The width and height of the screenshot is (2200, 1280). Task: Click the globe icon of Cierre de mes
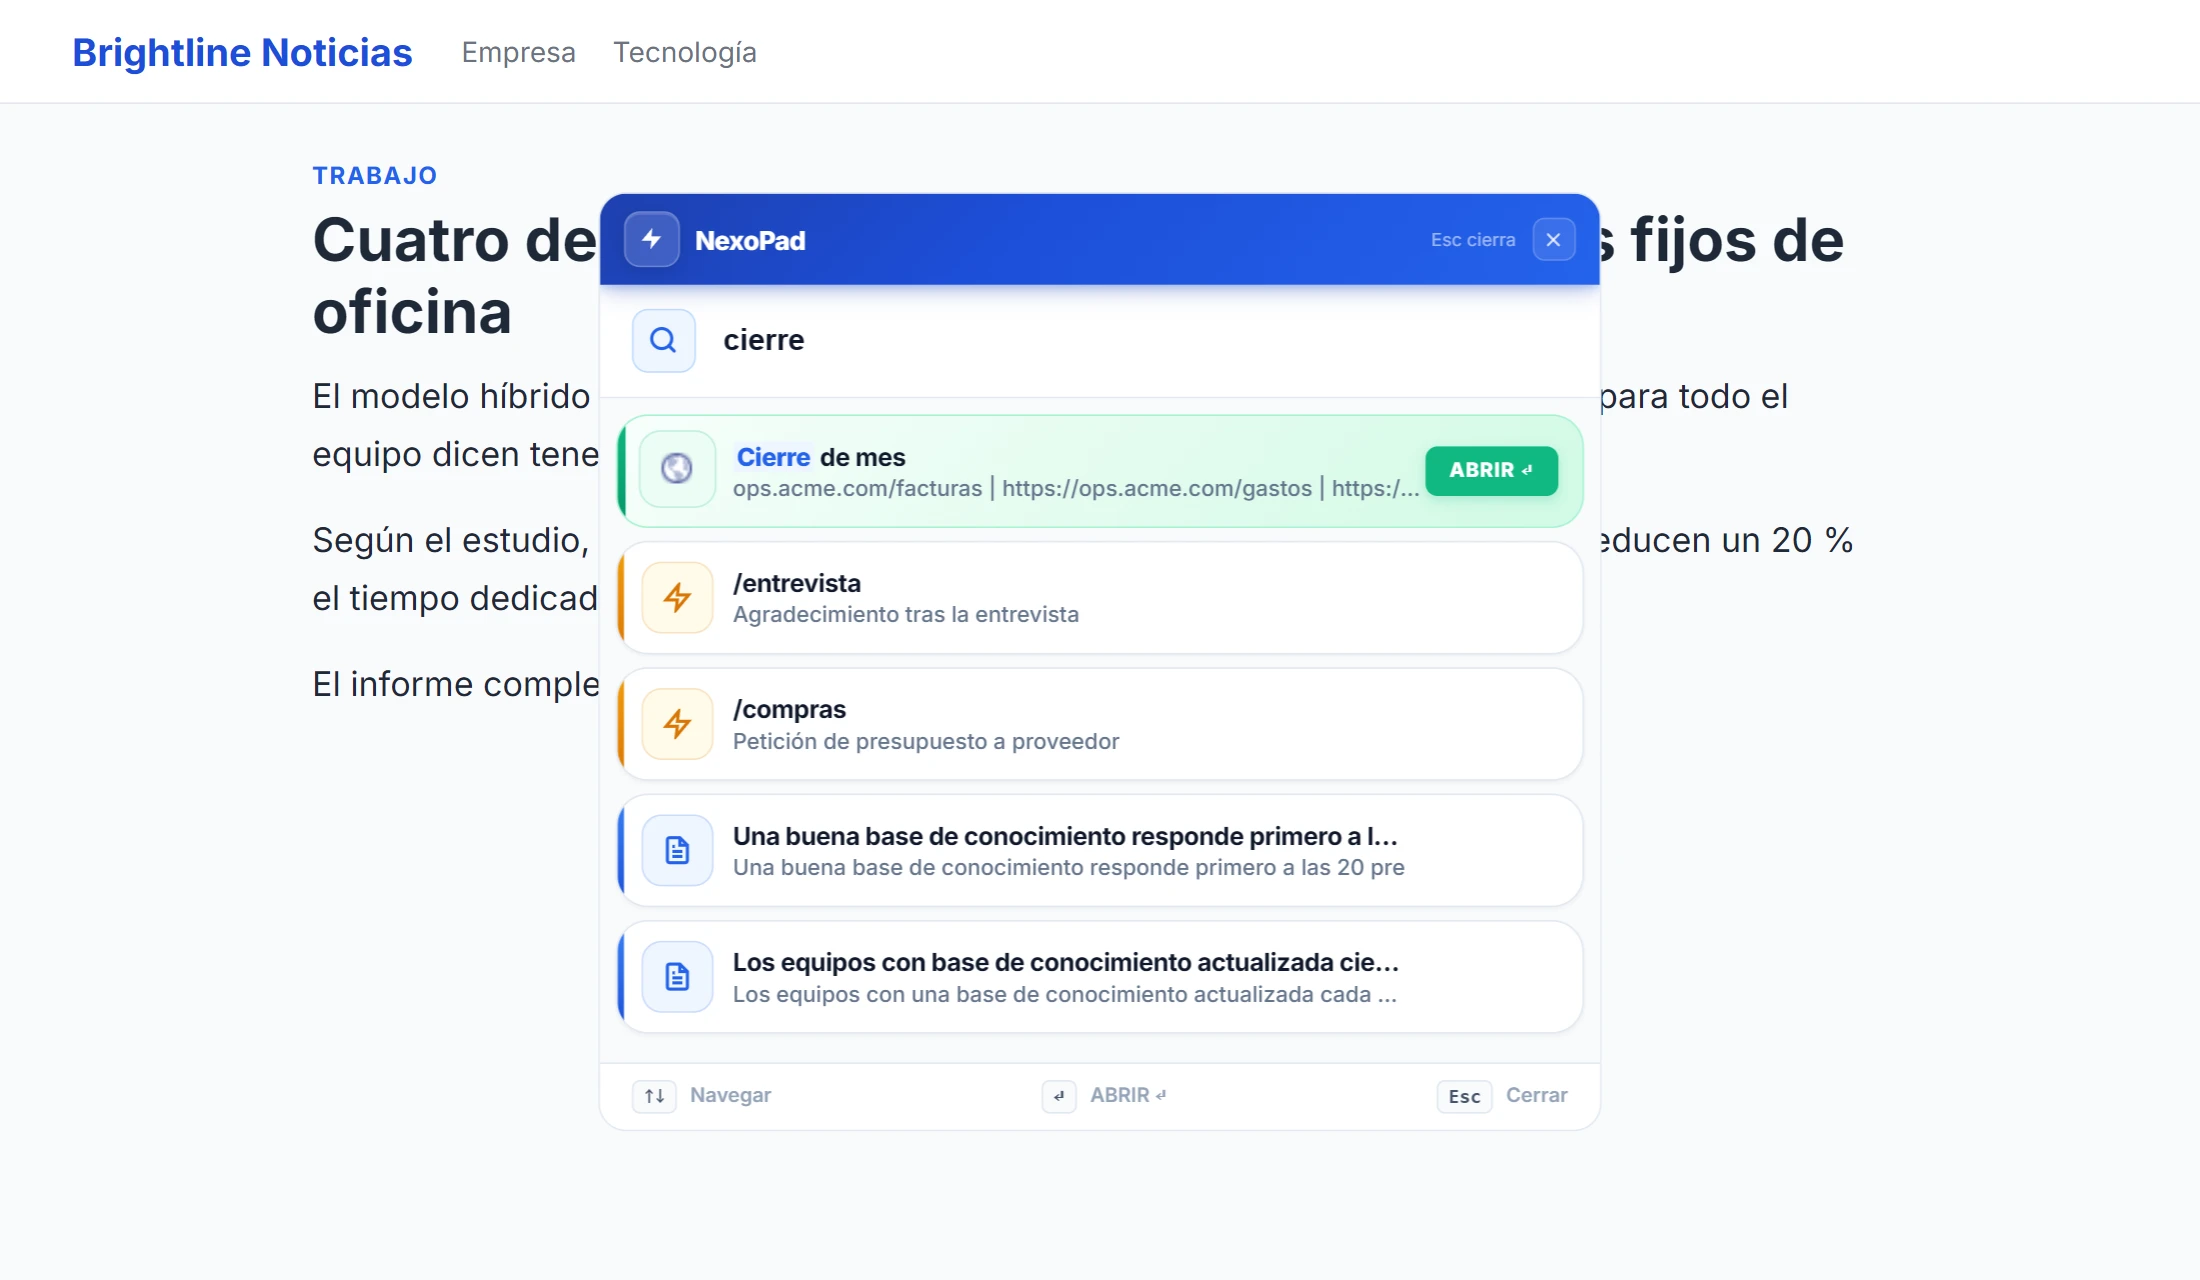click(677, 468)
